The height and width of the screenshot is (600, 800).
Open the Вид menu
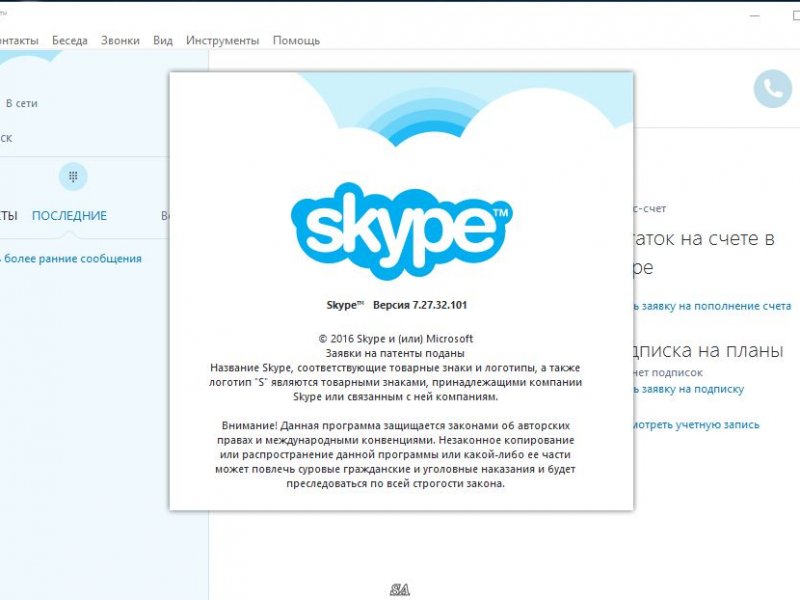tap(163, 40)
